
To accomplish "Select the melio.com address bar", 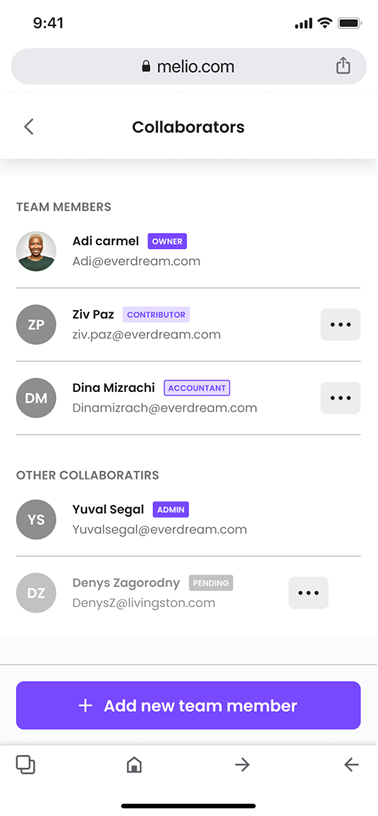I will pyautogui.click(x=188, y=66).
